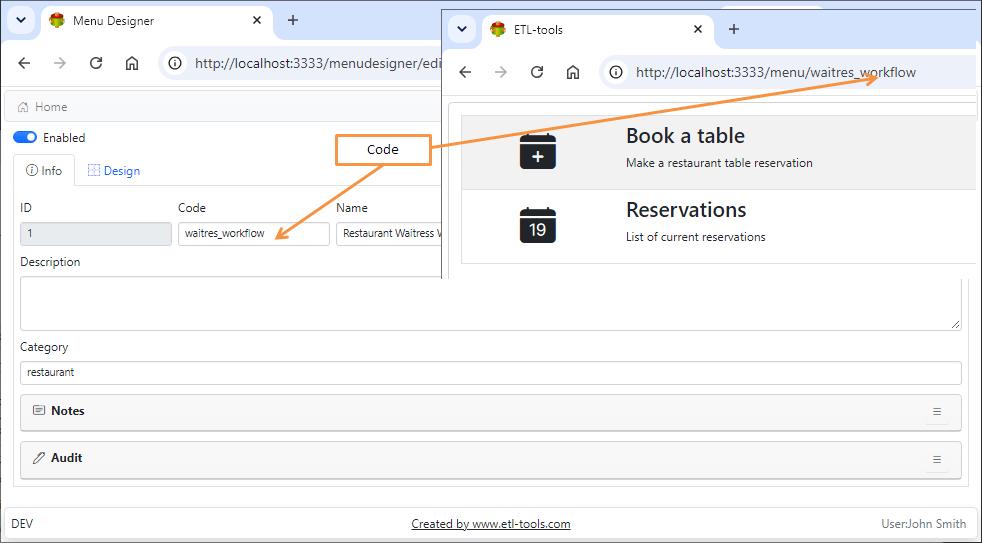
Task: Reload the Menu Designer page
Action: [x=96, y=63]
